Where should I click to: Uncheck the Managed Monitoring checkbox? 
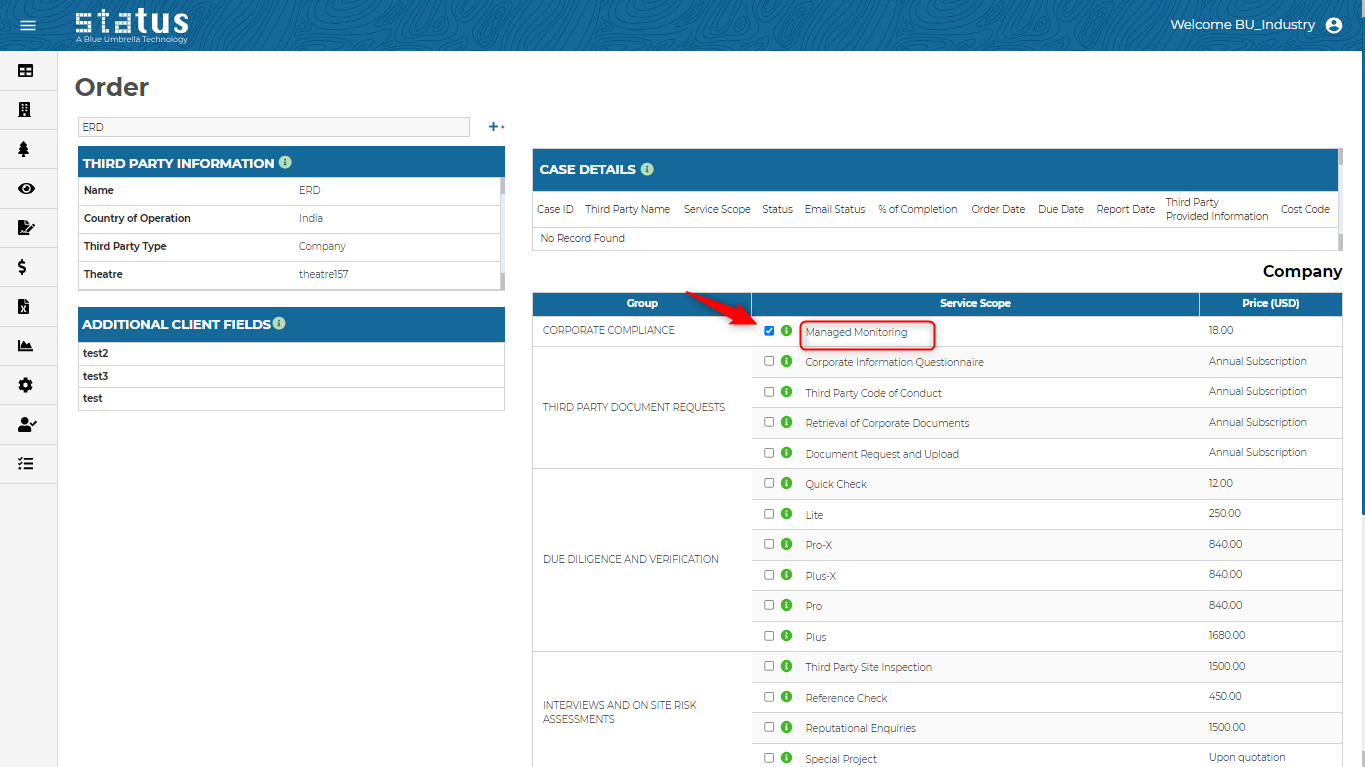coord(769,331)
